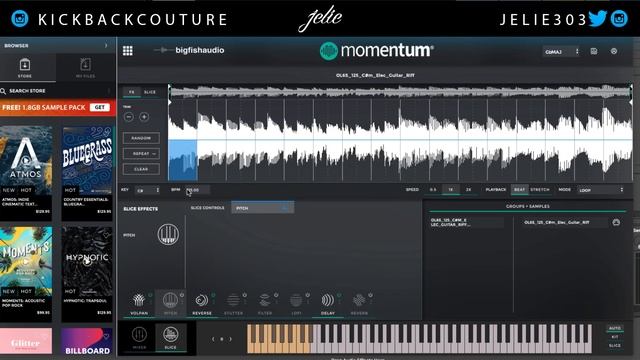The image size is (640, 360).
Task: Set playback to Stretch mode
Action: pos(540,190)
